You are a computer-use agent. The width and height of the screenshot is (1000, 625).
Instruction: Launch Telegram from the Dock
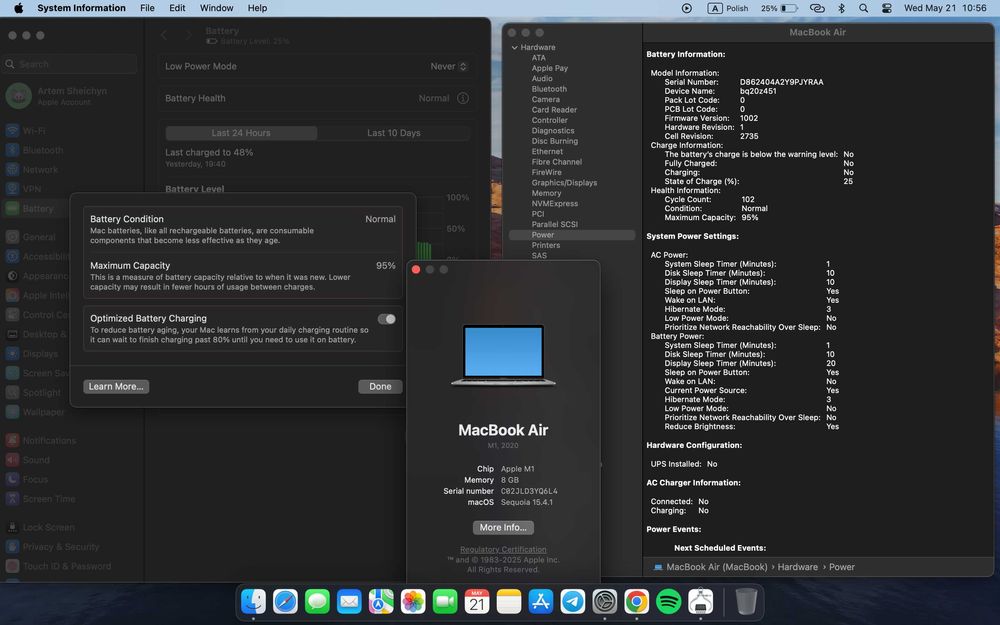pyautogui.click(x=572, y=601)
